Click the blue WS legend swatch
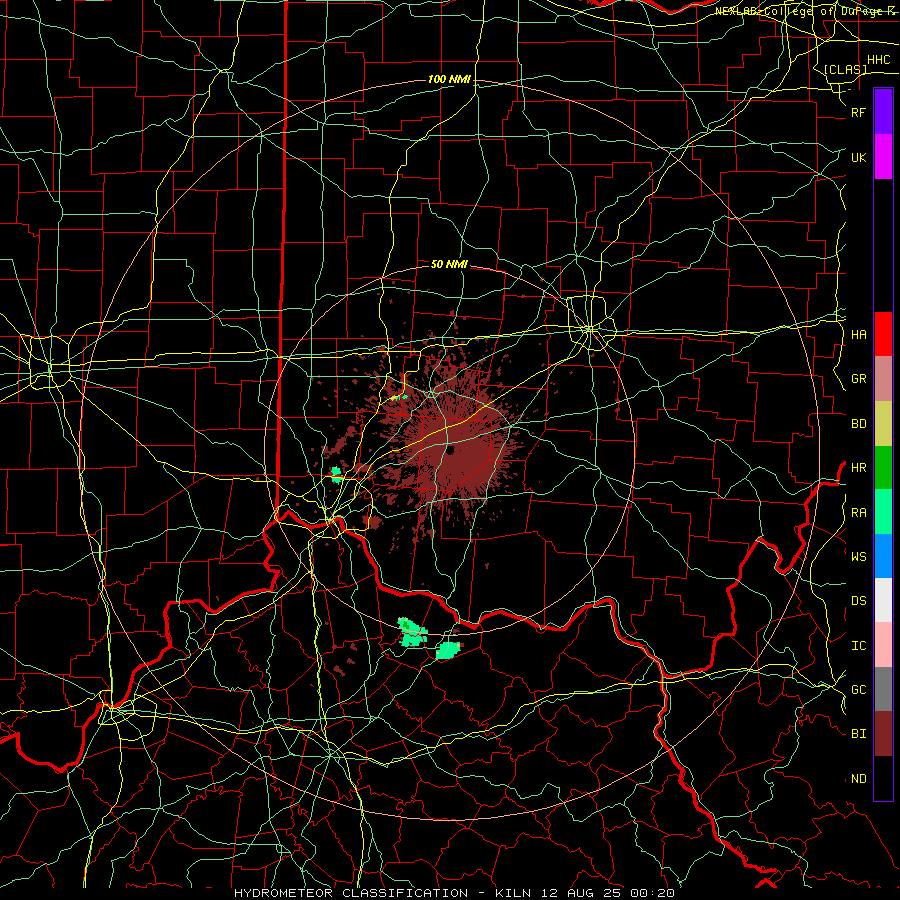This screenshot has width=900, height=900. tap(883, 556)
